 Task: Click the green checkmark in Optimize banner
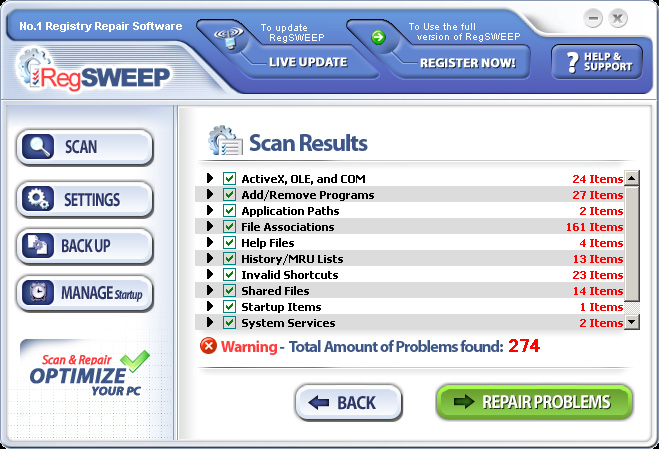[x=135, y=360]
